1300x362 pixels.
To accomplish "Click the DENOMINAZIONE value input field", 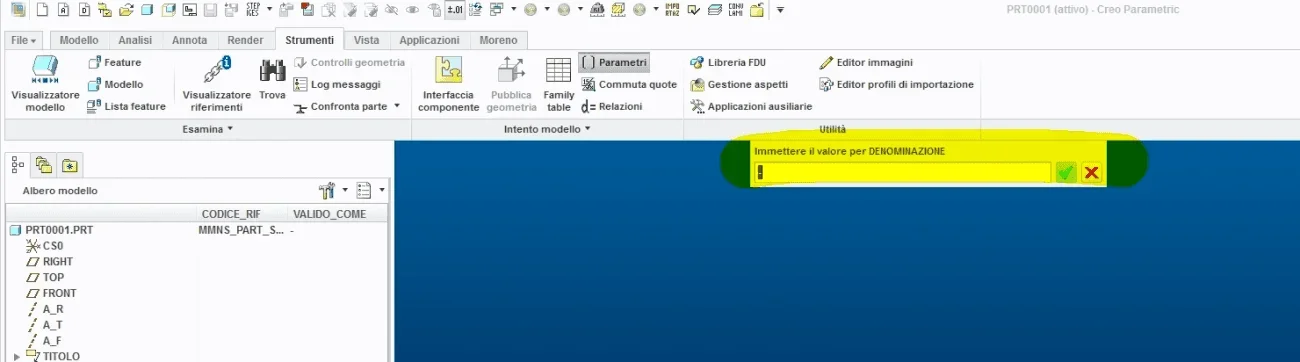I will tap(903, 173).
